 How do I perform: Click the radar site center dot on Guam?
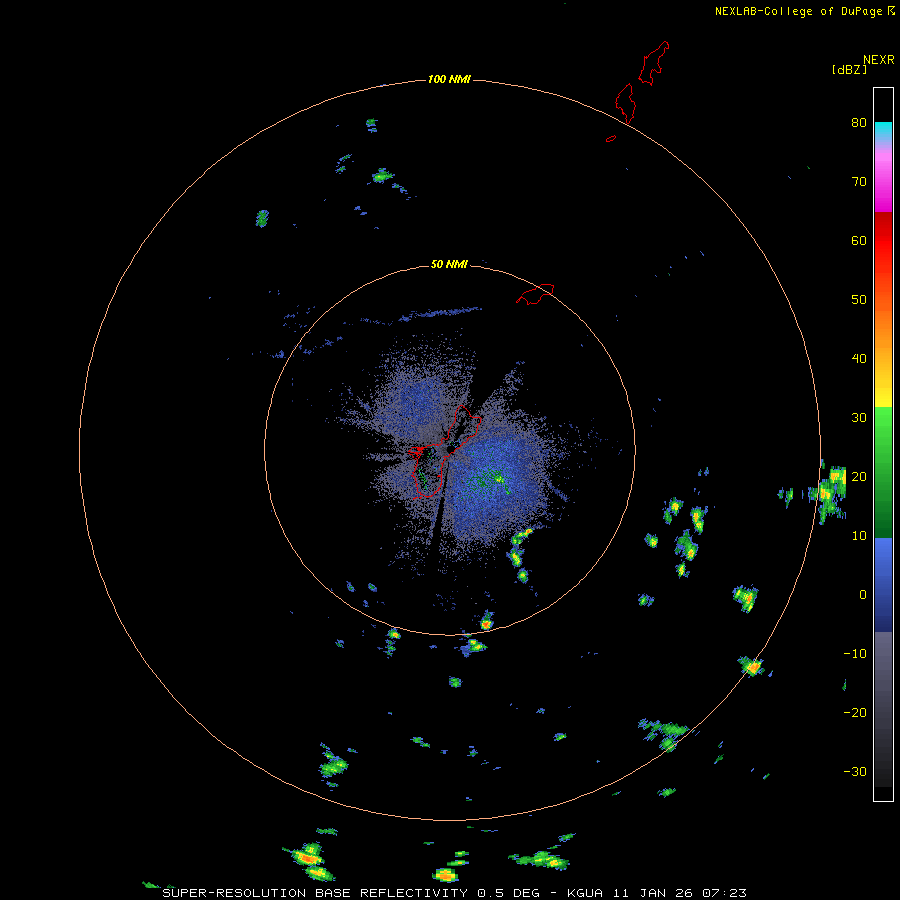pyautogui.click(x=451, y=449)
